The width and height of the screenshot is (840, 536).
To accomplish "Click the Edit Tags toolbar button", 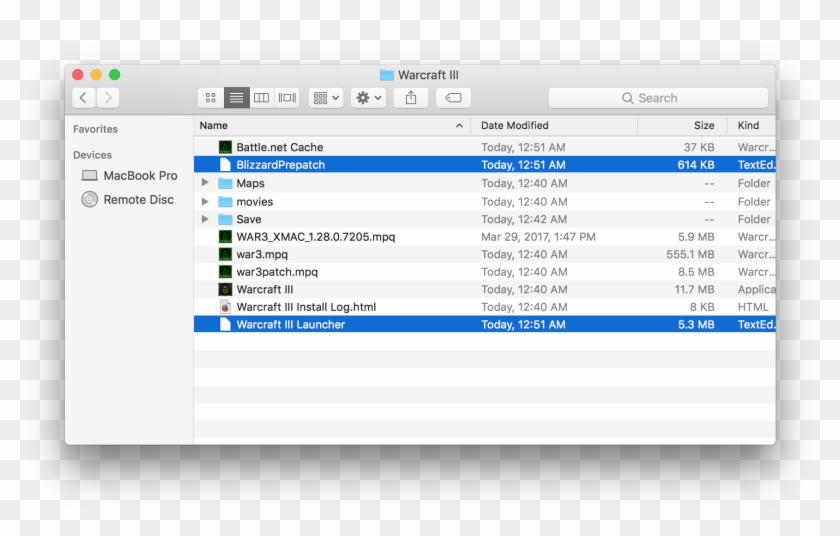I will click(453, 98).
